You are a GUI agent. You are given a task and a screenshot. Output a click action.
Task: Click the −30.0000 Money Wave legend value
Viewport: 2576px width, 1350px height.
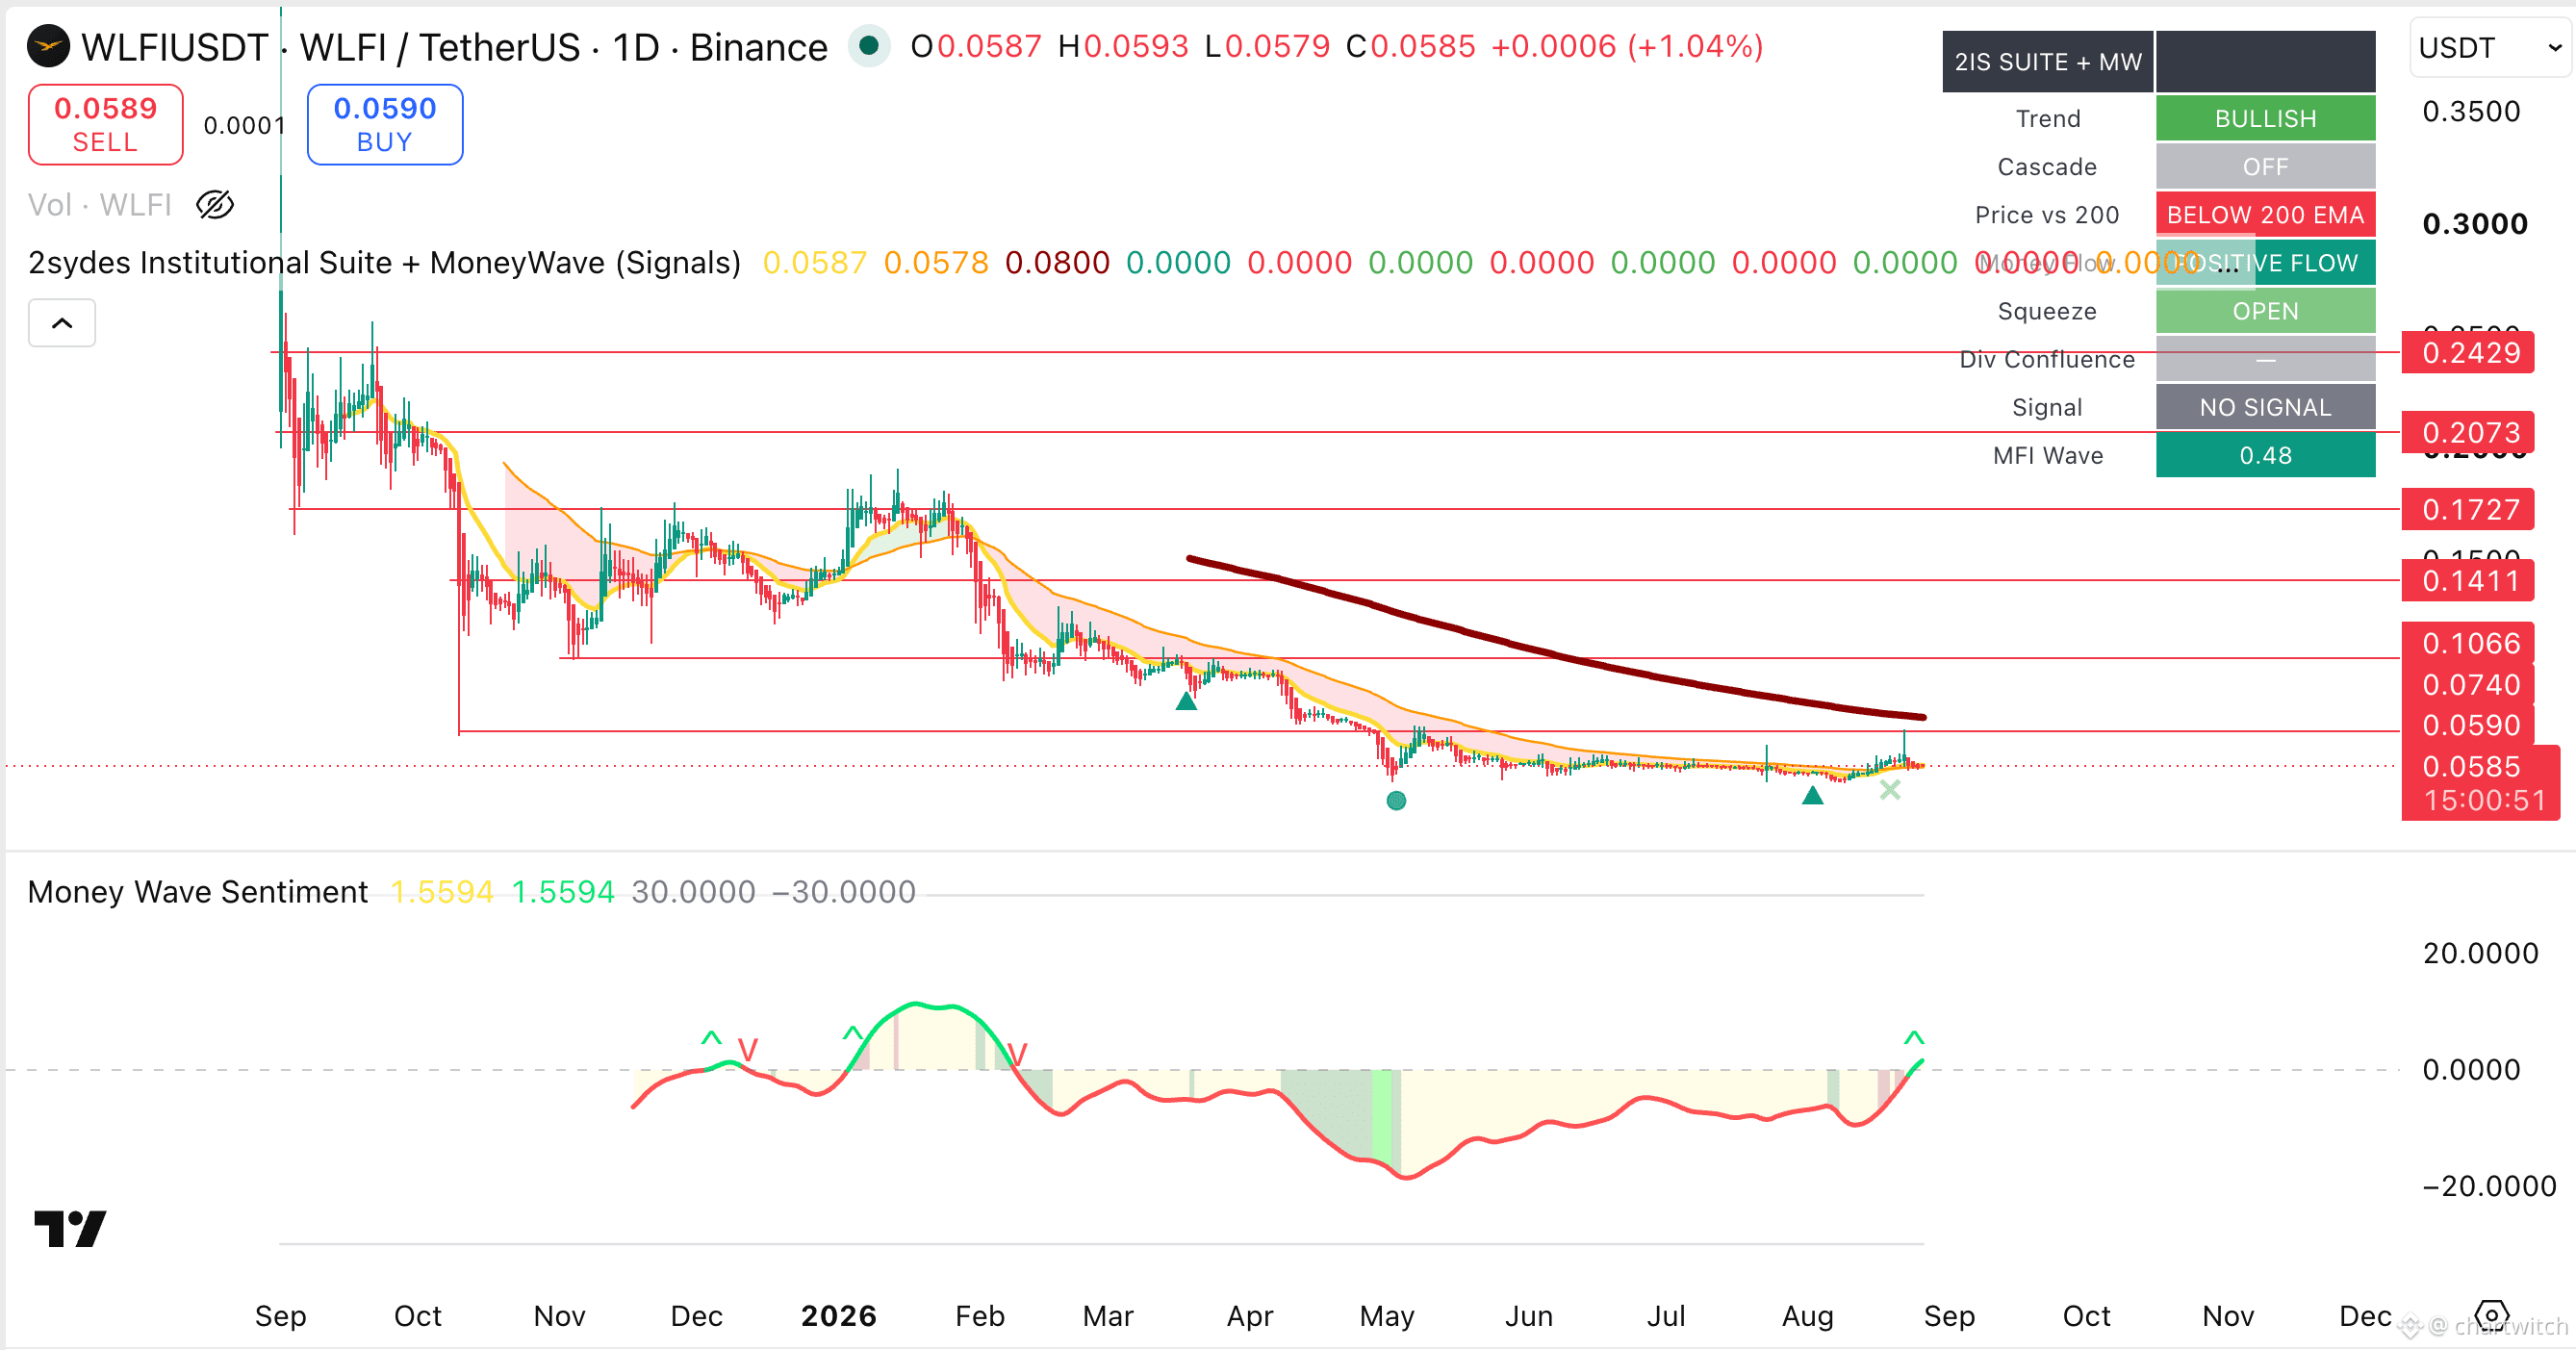[844, 891]
